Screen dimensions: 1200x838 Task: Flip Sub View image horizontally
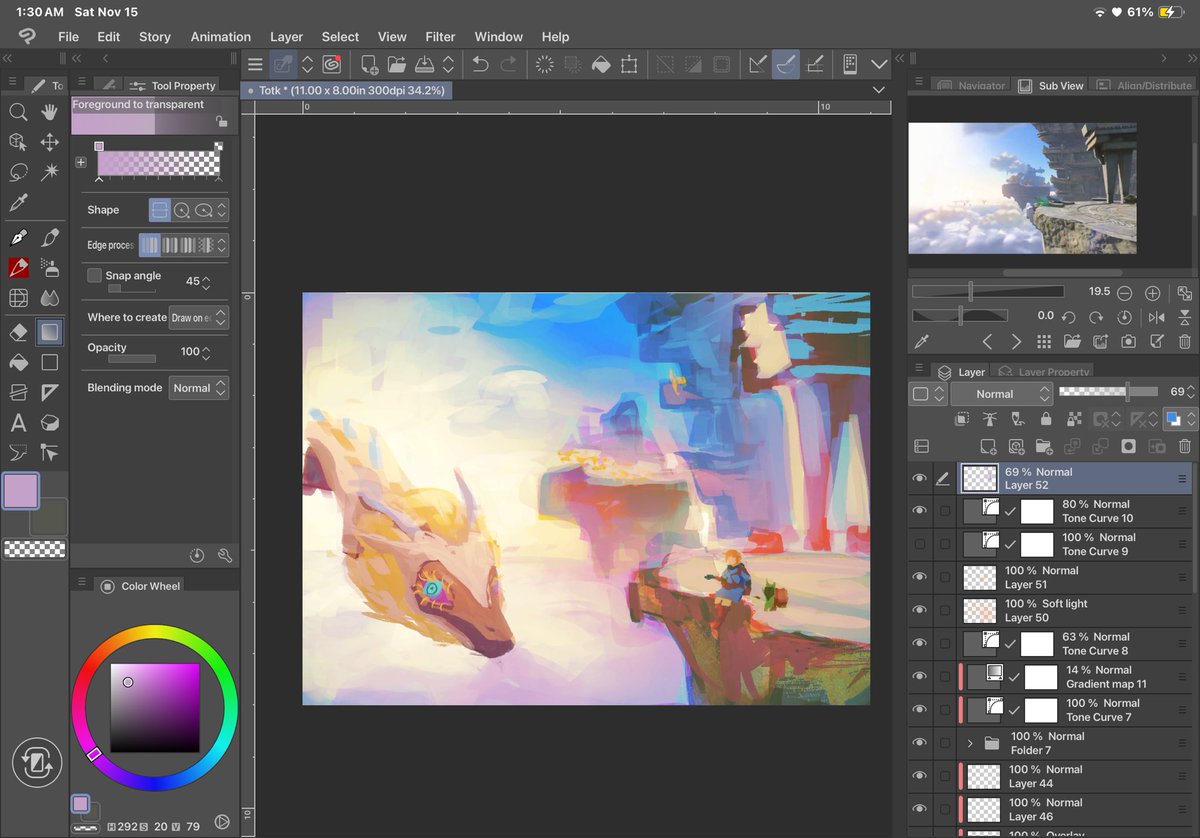point(1157,316)
